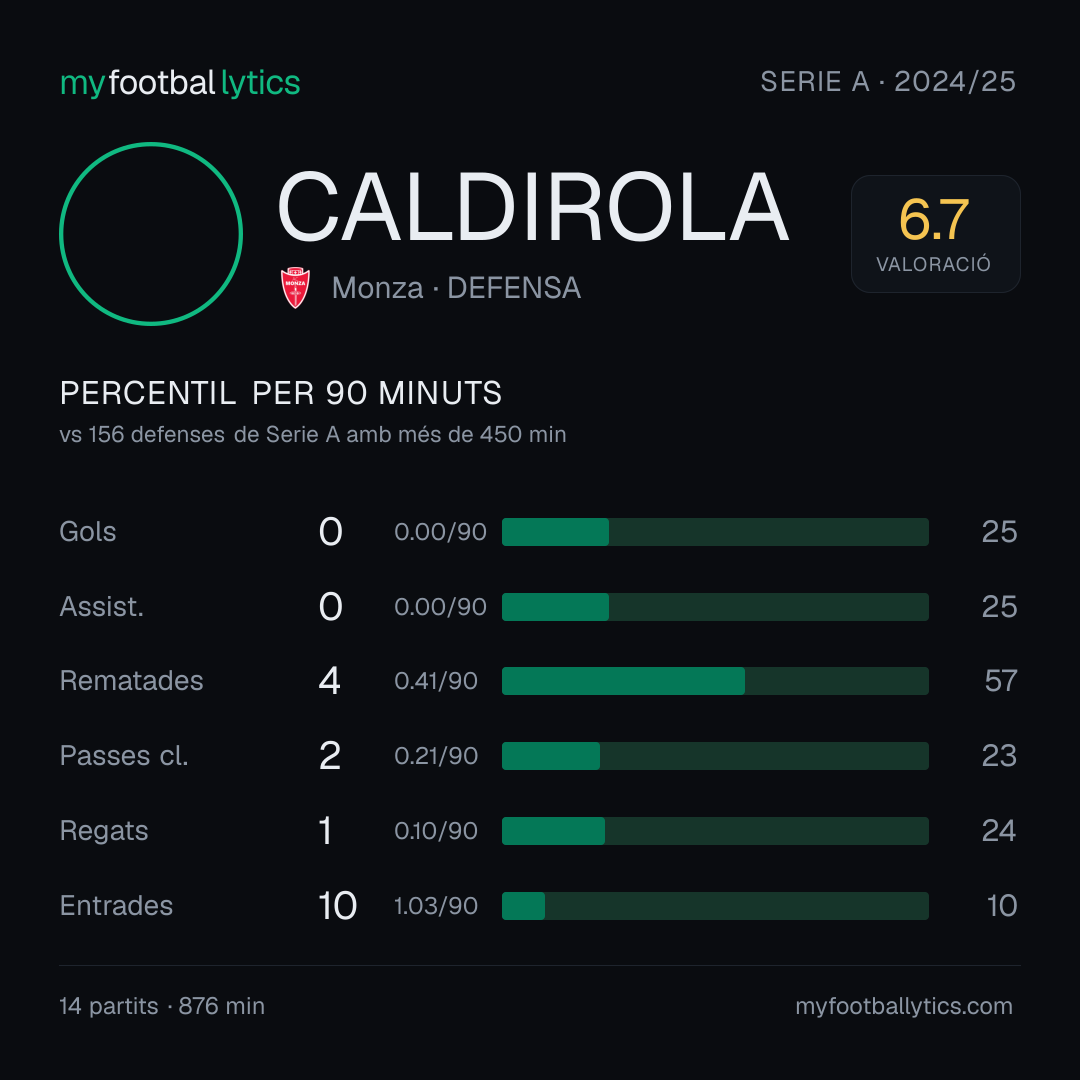The image size is (1080, 1080).
Task: Click the Gols percentile bar
Action: click(715, 532)
